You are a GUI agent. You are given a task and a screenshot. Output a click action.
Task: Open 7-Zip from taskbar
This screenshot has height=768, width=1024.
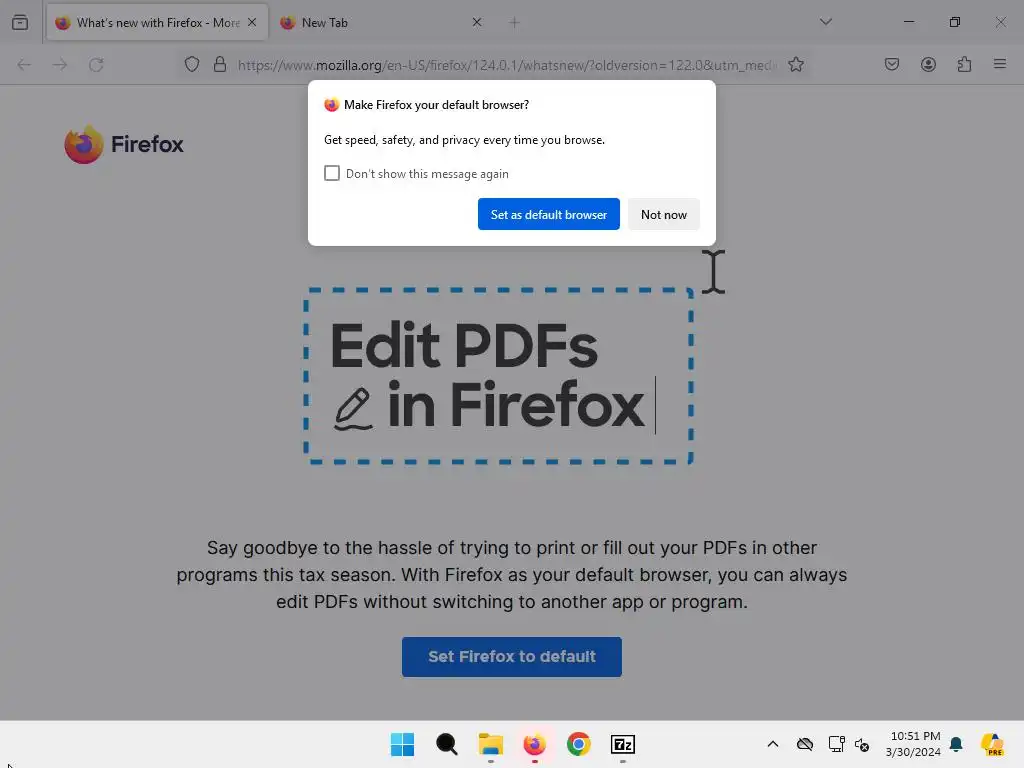(622, 744)
